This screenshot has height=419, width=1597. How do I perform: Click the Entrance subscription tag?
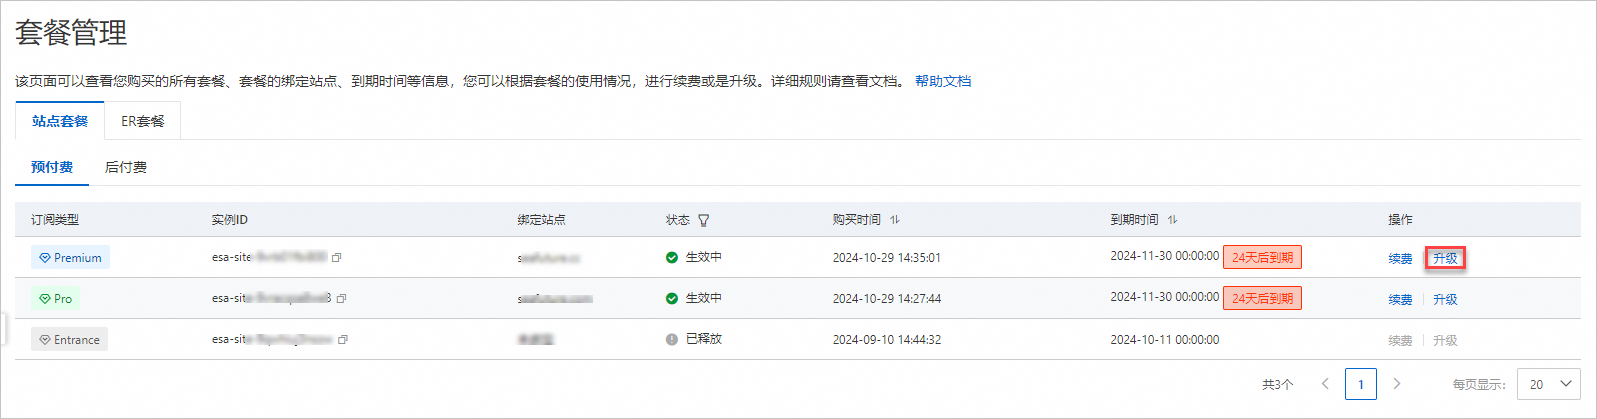pyautogui.click(x=69, y=340)
